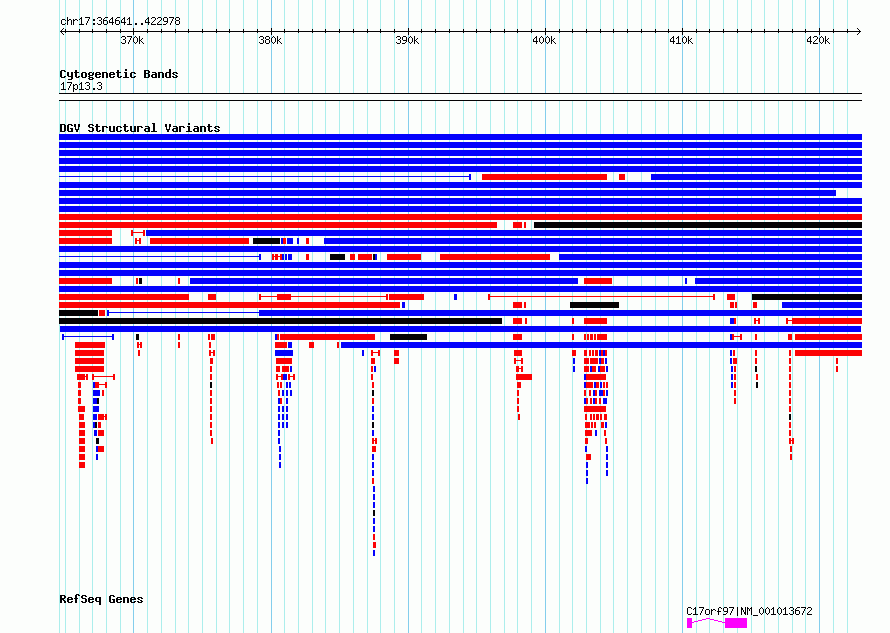
Task: Click the long red bracketed variant line spanning 396k–412k
Action: click(601, 297)
